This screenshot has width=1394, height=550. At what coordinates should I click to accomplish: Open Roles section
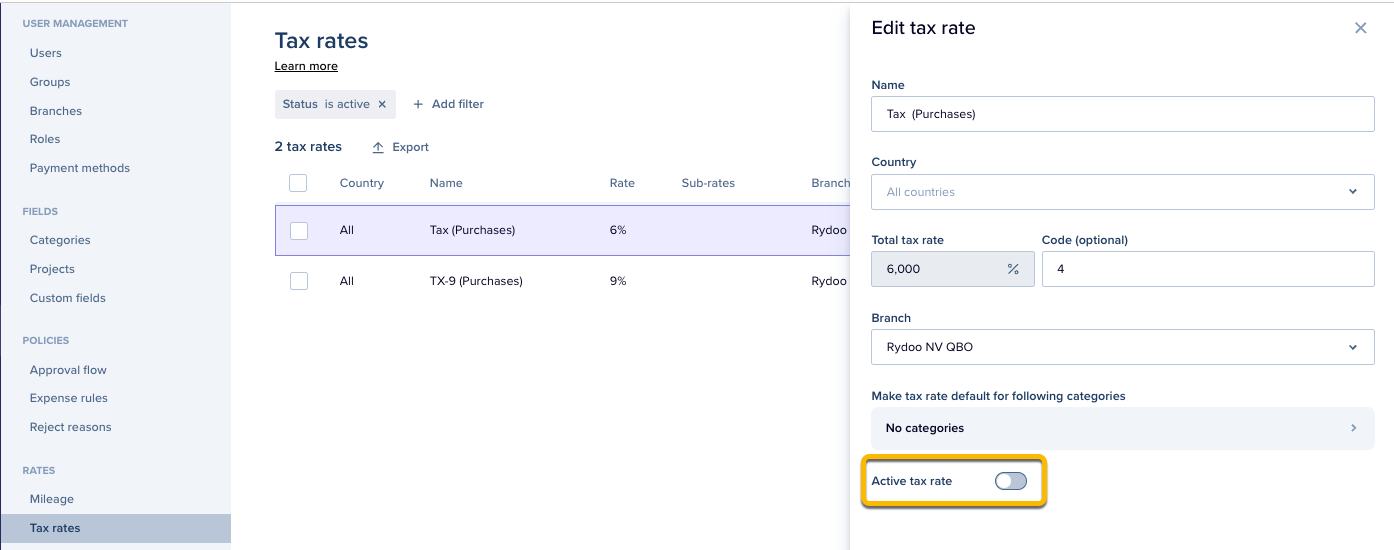pos(45,139)
